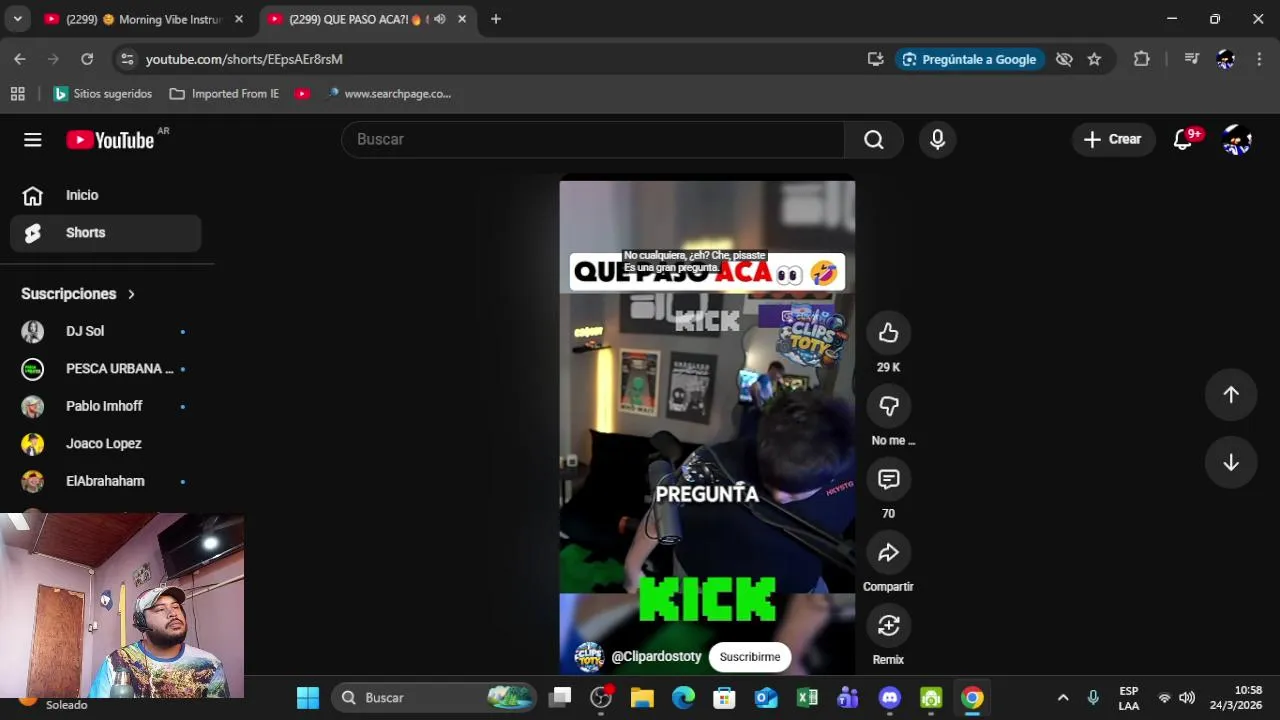The height and width of the screenshot is (720, 1280).
Task: Click the Crear button
Action: click(x=1113, y=140)
